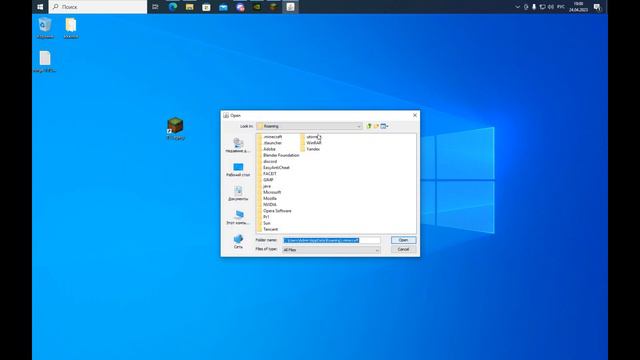Select the java folder
The height and width of the screenshot is (360, 640).
(264, 186)
